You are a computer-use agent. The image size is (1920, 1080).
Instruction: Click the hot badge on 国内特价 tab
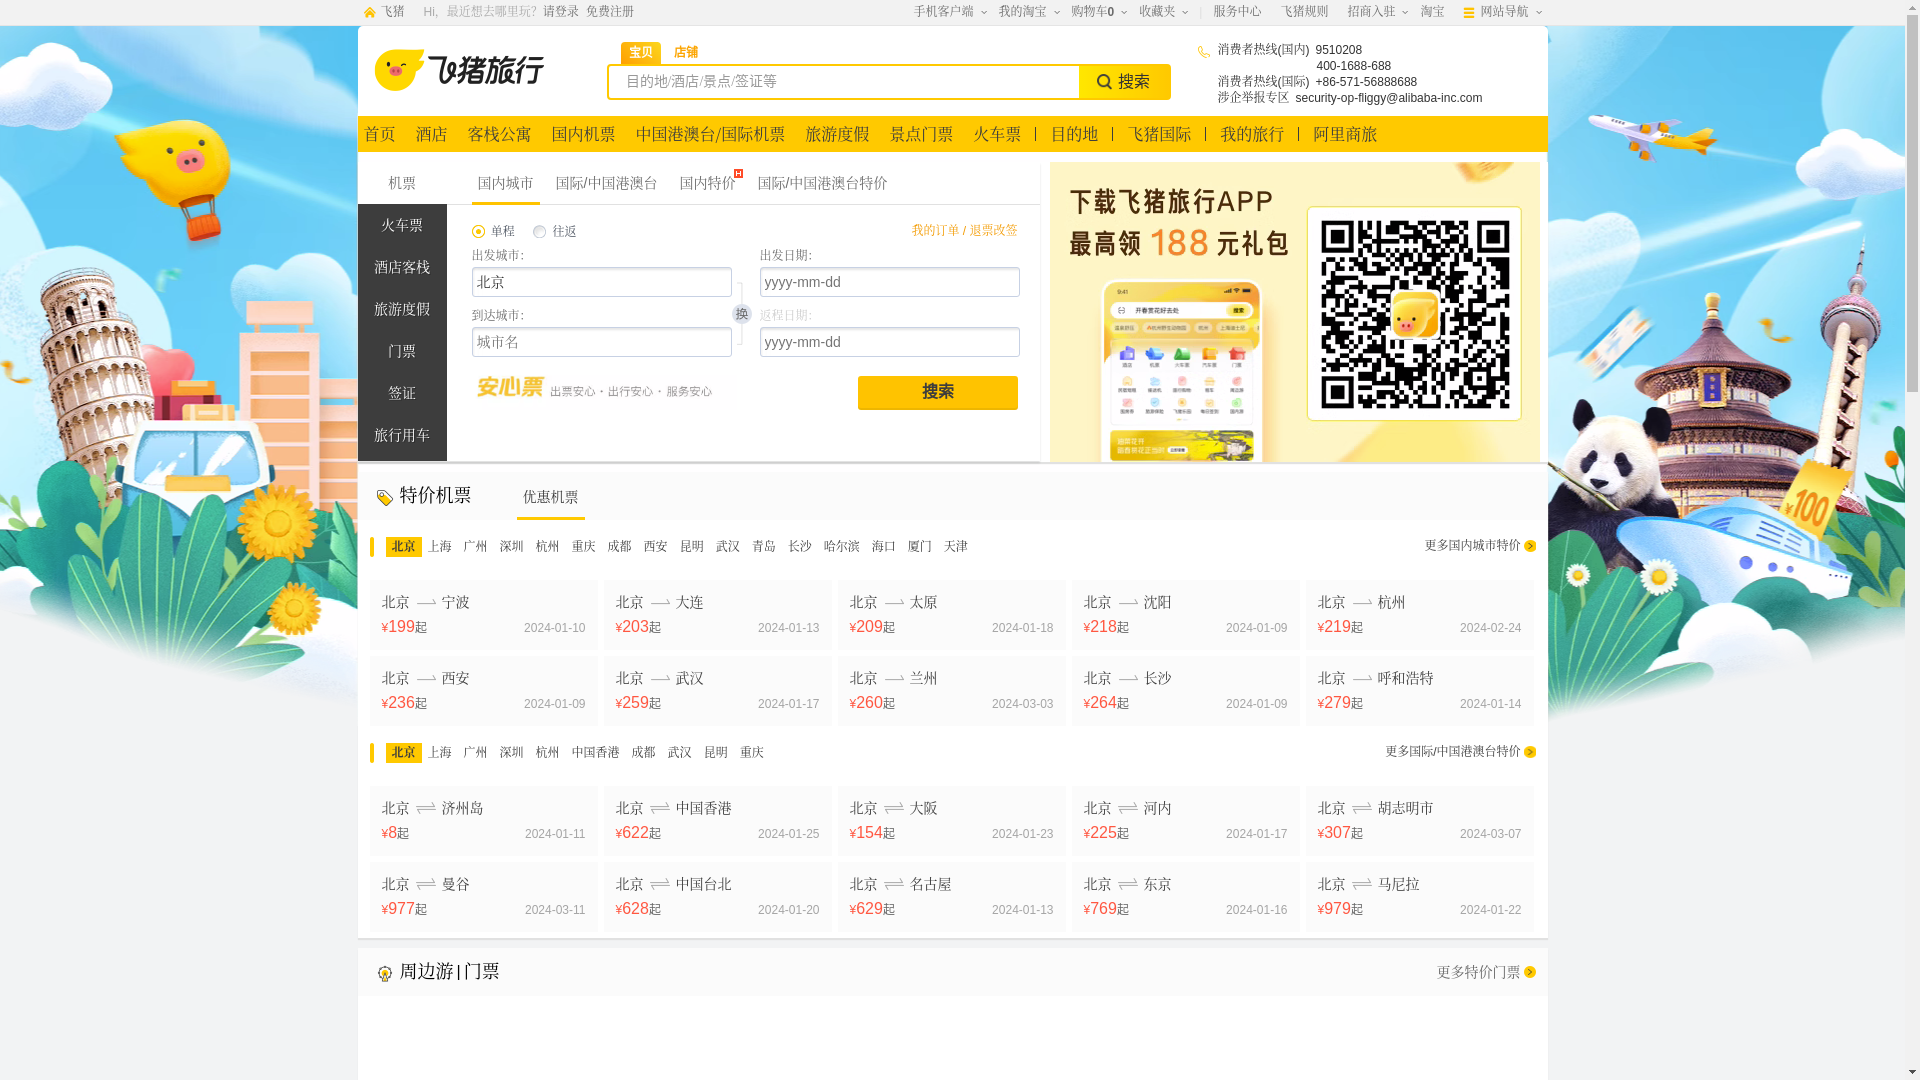[738, 174]
